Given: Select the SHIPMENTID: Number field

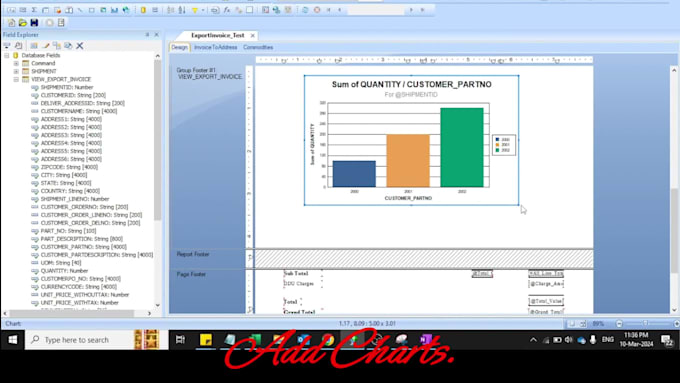Looking at the screenshot, I should (x=62, y=87).
